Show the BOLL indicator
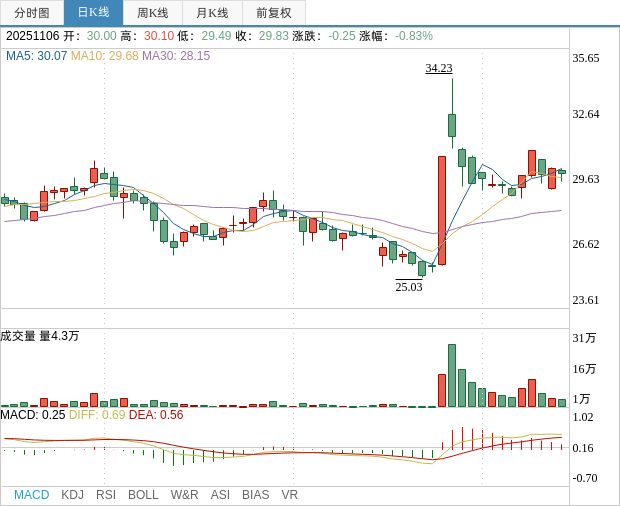 click(143, 495)
